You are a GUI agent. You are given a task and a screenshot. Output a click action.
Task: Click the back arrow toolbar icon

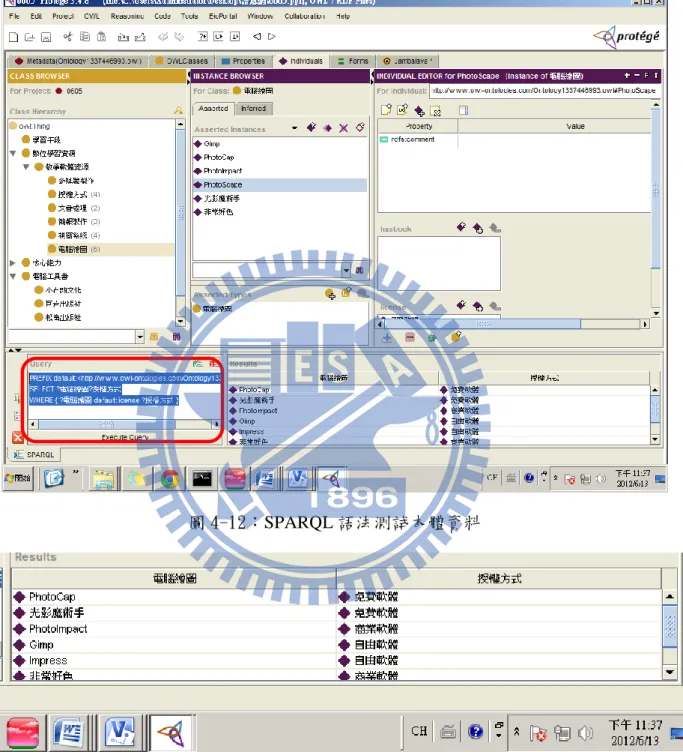pyautogui.click(x=257, y=36)
